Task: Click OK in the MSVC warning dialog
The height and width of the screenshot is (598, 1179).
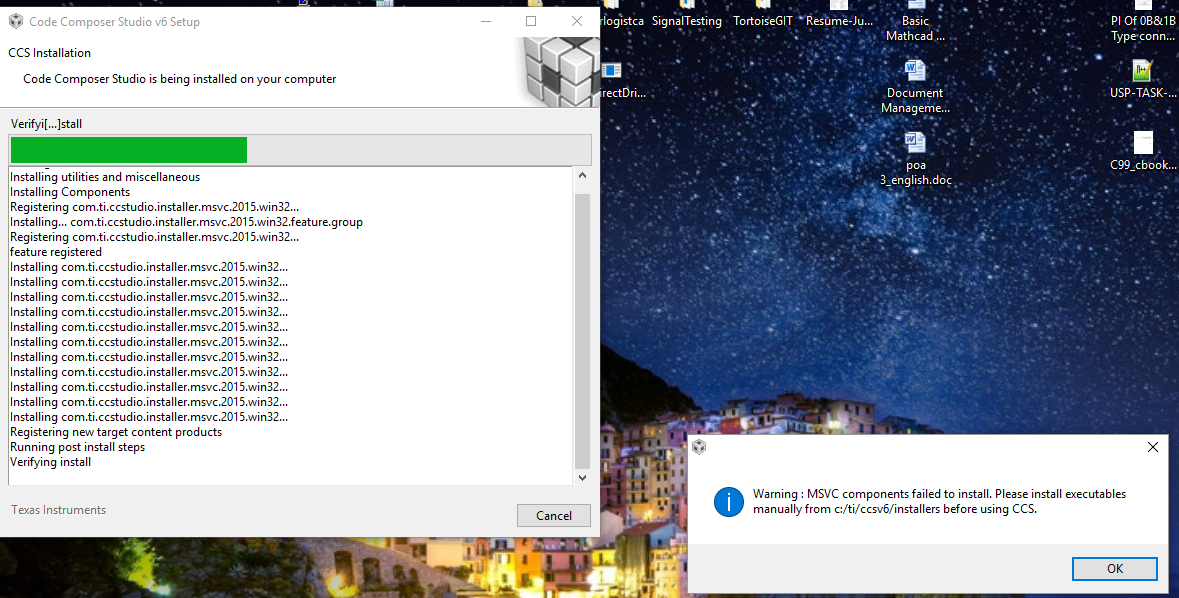Action: 1114,569
